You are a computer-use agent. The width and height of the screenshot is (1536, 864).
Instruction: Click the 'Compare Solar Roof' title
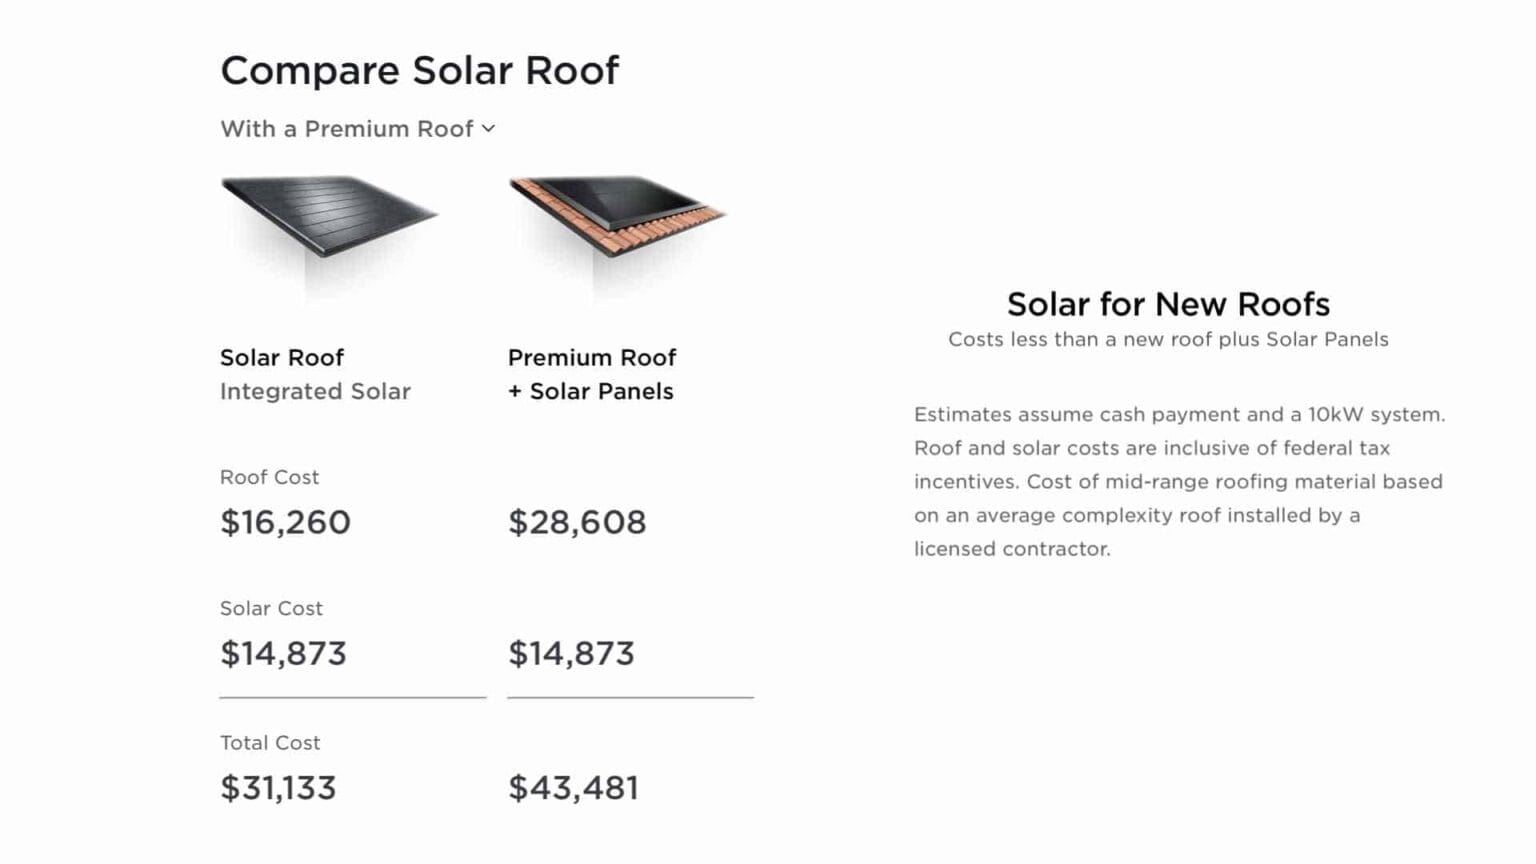[x=420, y=70]
